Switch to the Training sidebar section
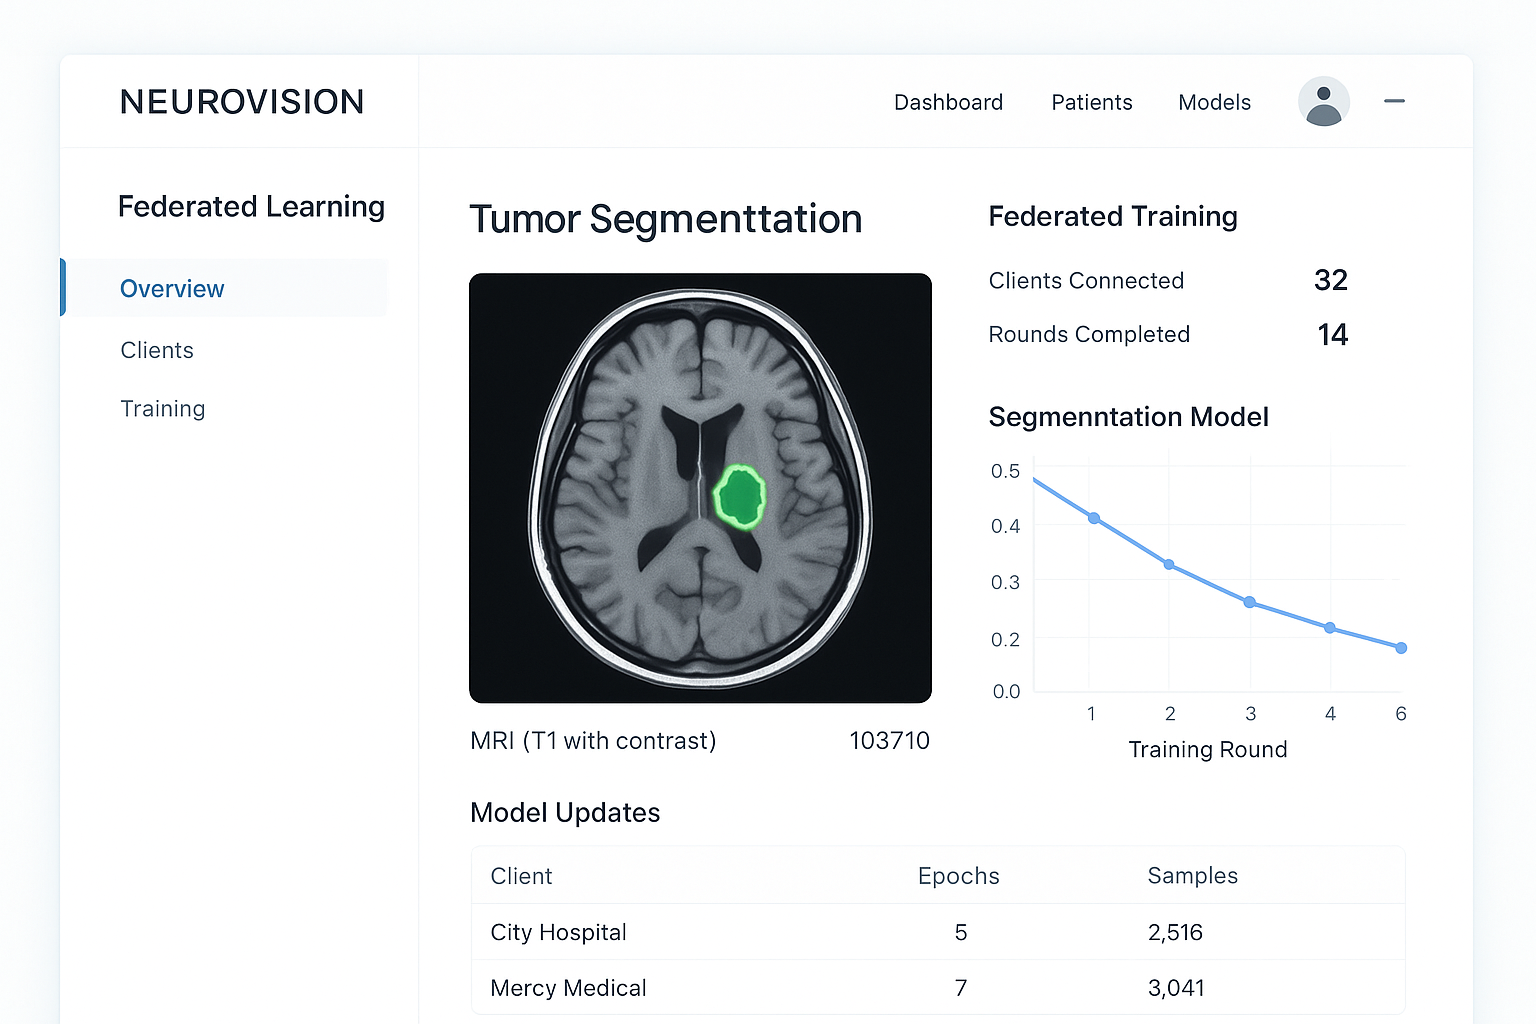 coord(163,408)
